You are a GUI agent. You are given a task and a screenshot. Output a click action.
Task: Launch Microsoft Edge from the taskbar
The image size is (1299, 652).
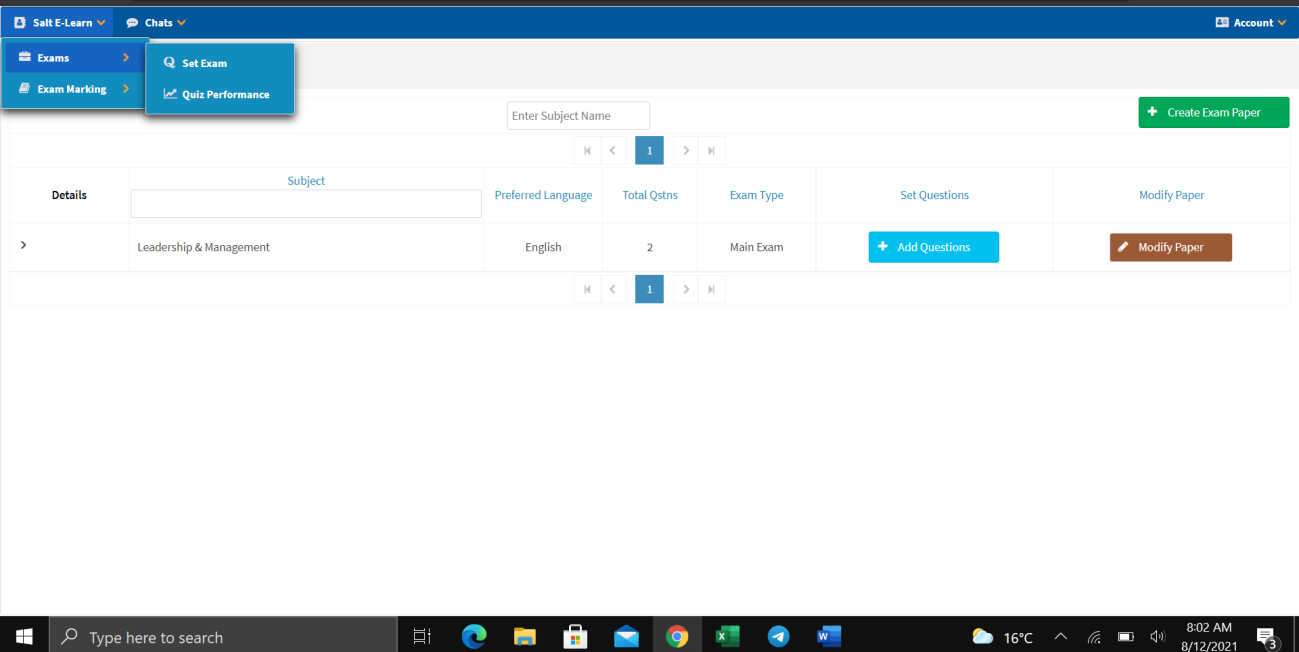tap(474, 636)
